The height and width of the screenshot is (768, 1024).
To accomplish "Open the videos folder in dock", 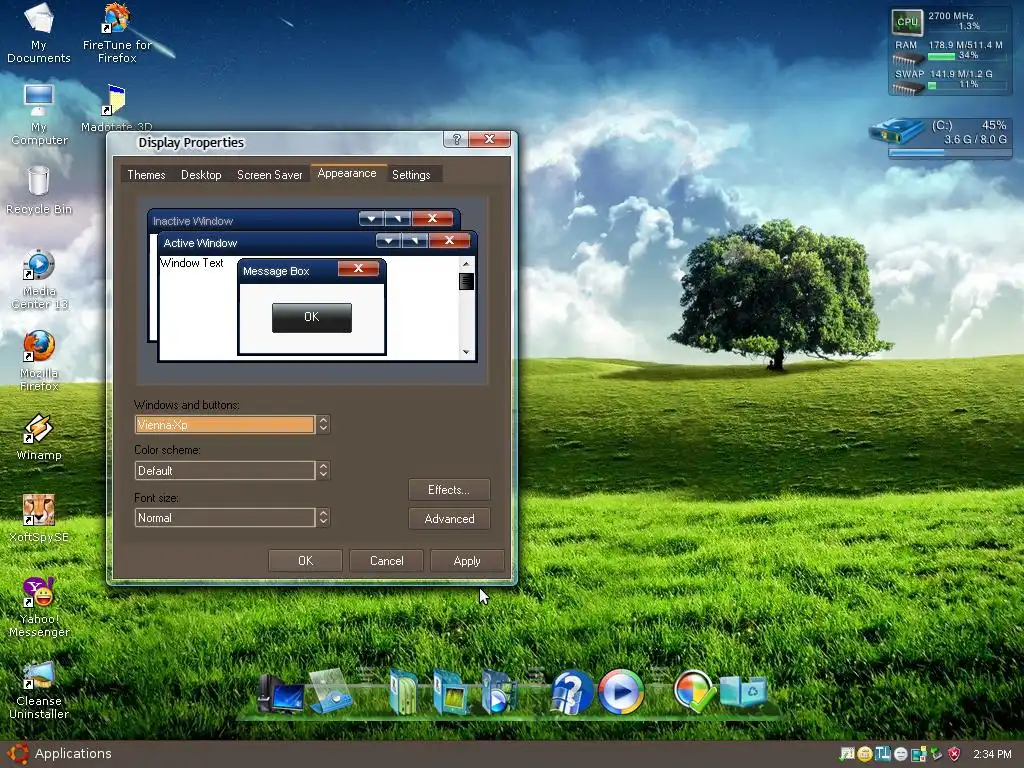I will (499, 692).
